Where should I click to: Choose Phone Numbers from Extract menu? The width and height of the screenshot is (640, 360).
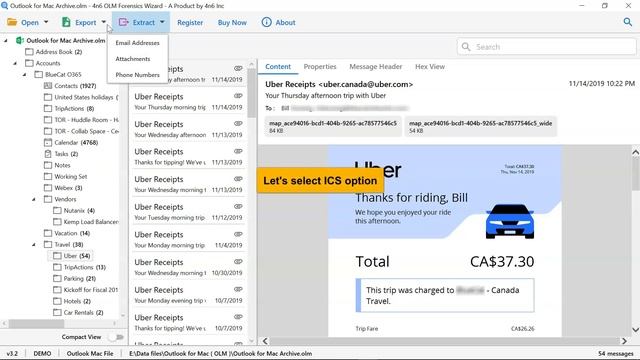[x=138, y=75]
